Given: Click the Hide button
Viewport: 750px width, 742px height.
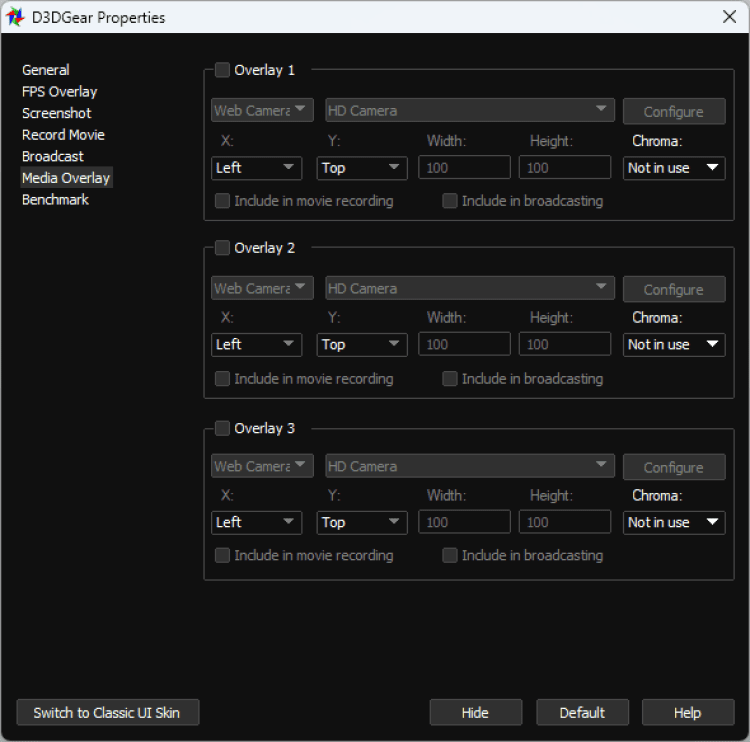Looking at the screenshot, I should point(476,712).
